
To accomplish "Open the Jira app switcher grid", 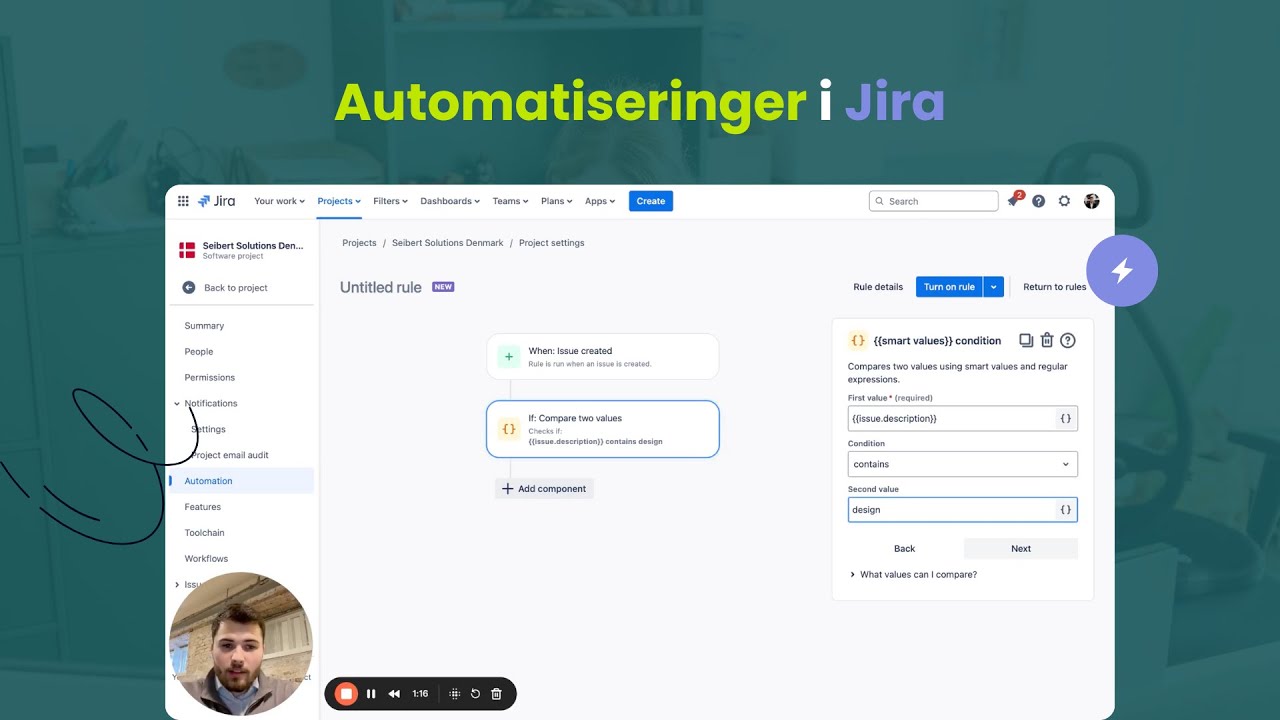I will coord(183,201).
